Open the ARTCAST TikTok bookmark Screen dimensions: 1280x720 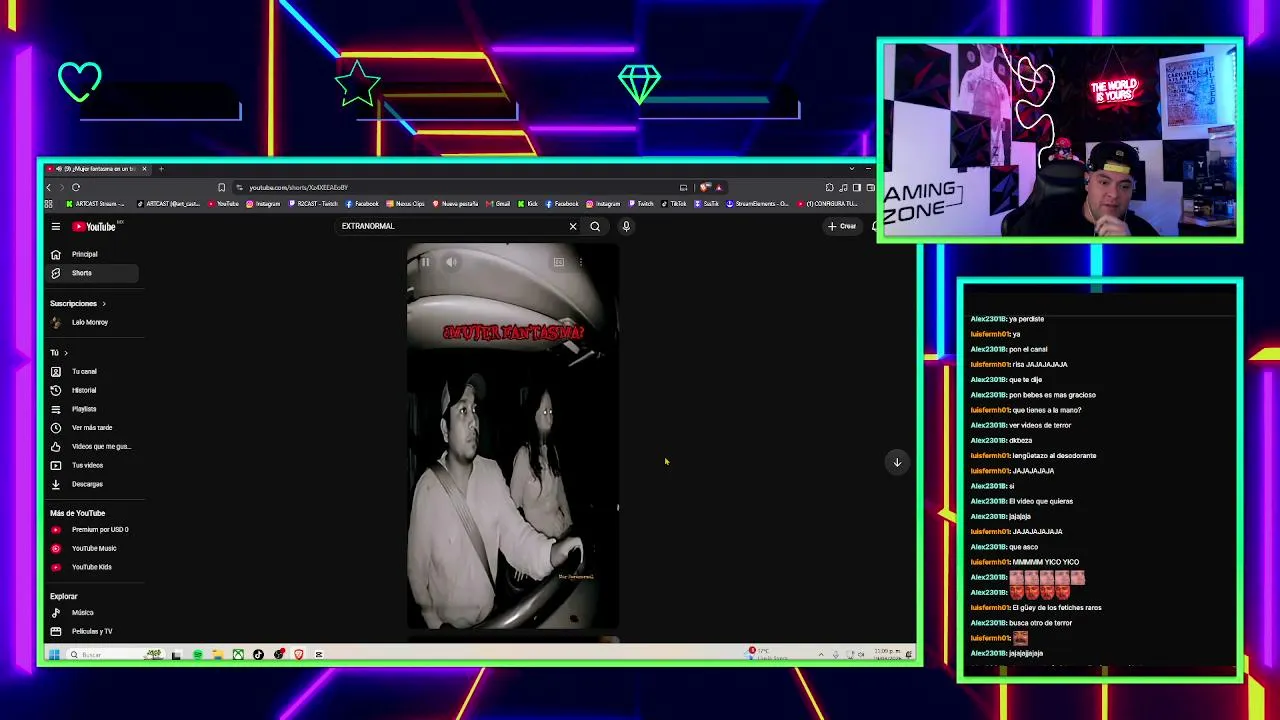coord(169,204)
